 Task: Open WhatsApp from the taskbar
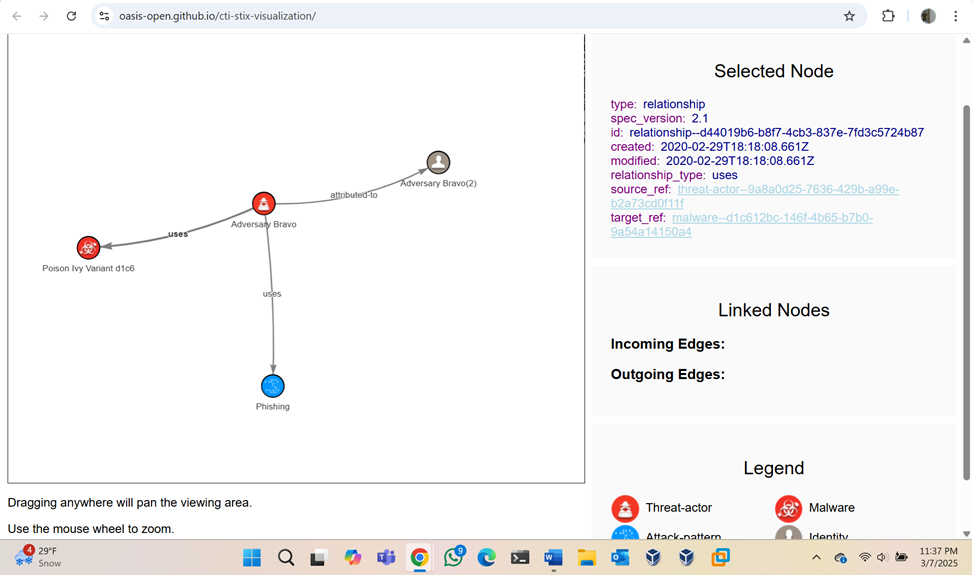click(454, 558)
